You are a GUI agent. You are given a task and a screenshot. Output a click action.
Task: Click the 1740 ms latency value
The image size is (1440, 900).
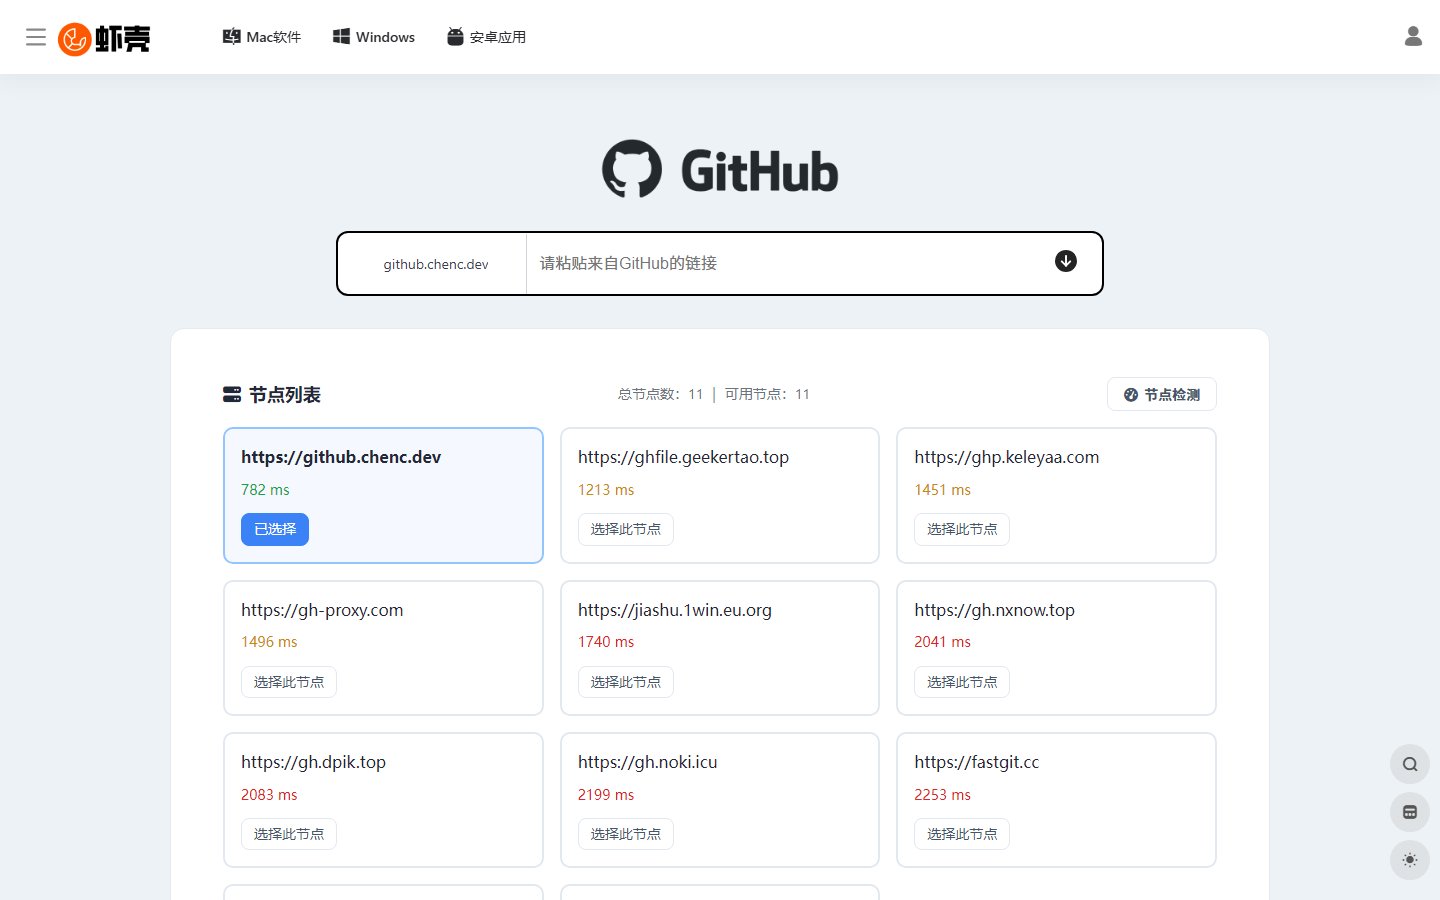606,642
